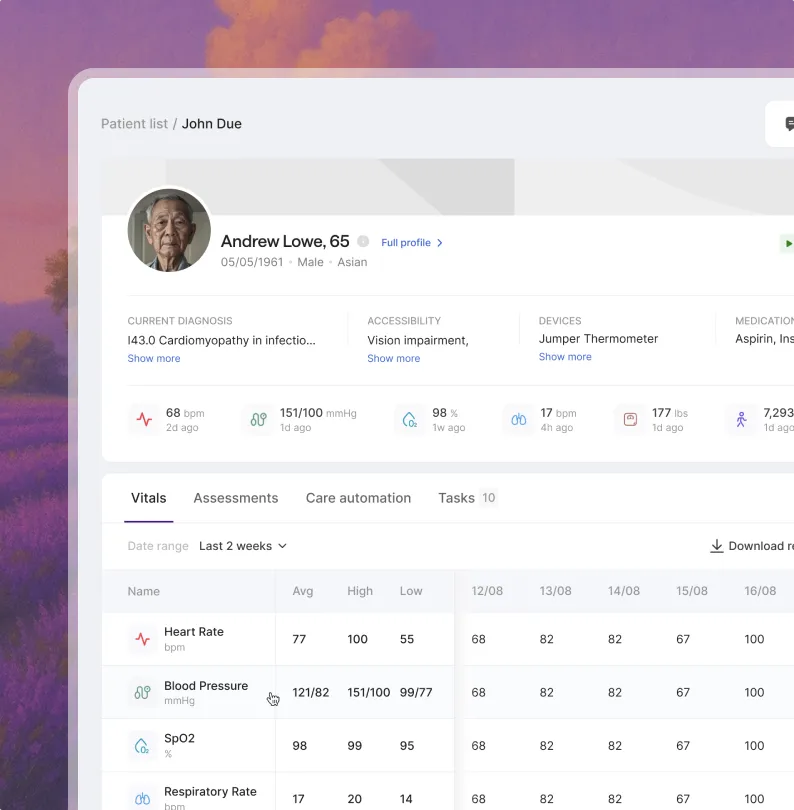Click the blood pressure icon beside 151/100 mmHg
This screenshot has height=810, width=794.
(x=258, y=419)
